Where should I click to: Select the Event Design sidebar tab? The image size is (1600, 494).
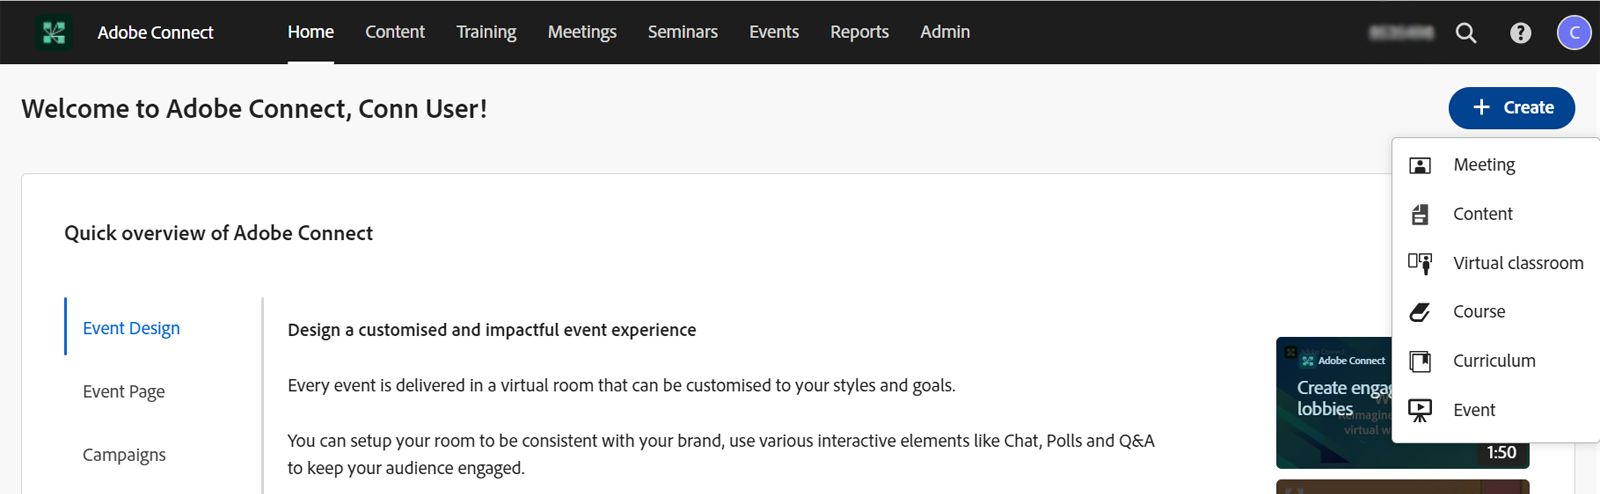(131, 328)
